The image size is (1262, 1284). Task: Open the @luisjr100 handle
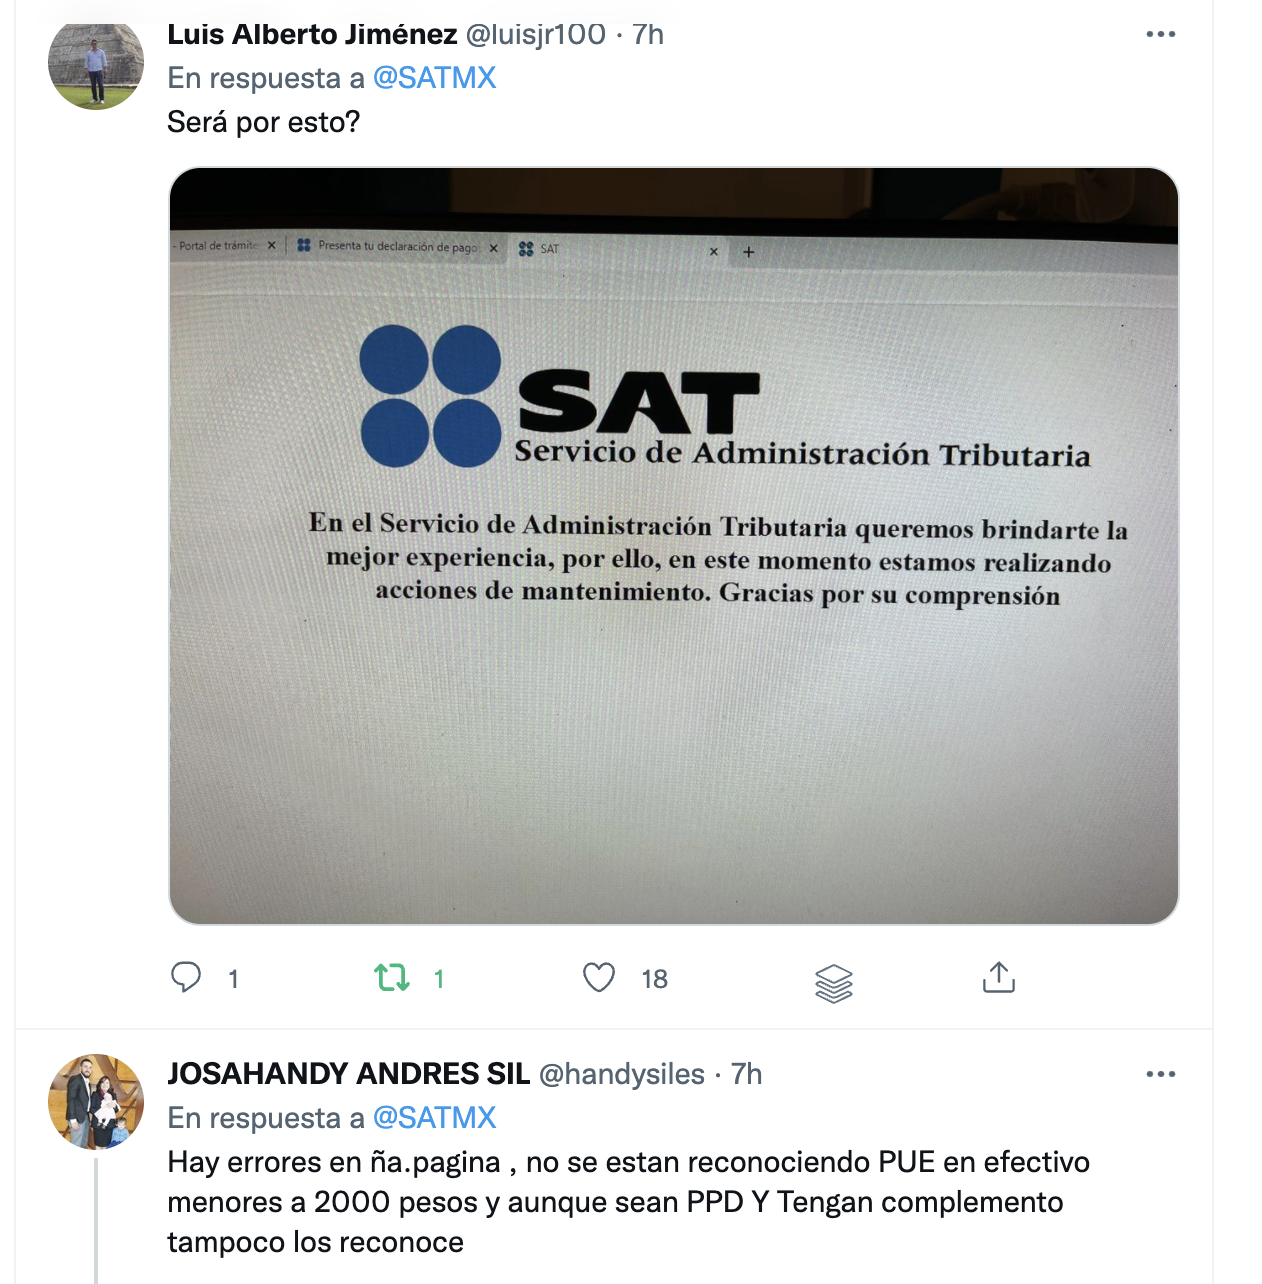[535, 34]
